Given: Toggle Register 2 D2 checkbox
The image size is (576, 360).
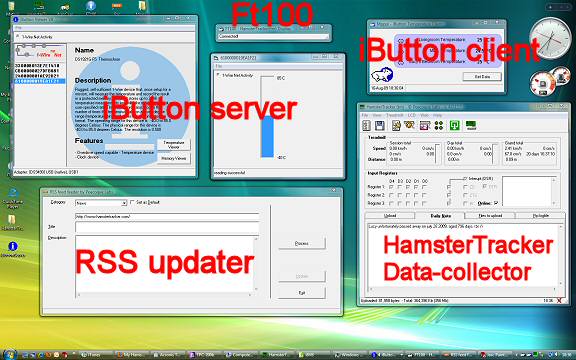Looking at the screenshot, I should click(408, 195).
